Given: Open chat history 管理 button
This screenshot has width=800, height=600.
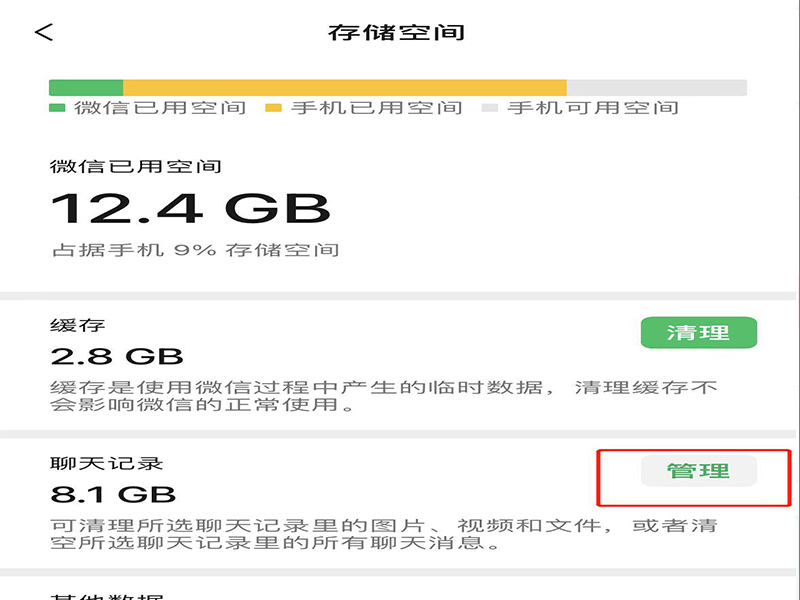Looking at the screenshot, I should click(698, 471).
